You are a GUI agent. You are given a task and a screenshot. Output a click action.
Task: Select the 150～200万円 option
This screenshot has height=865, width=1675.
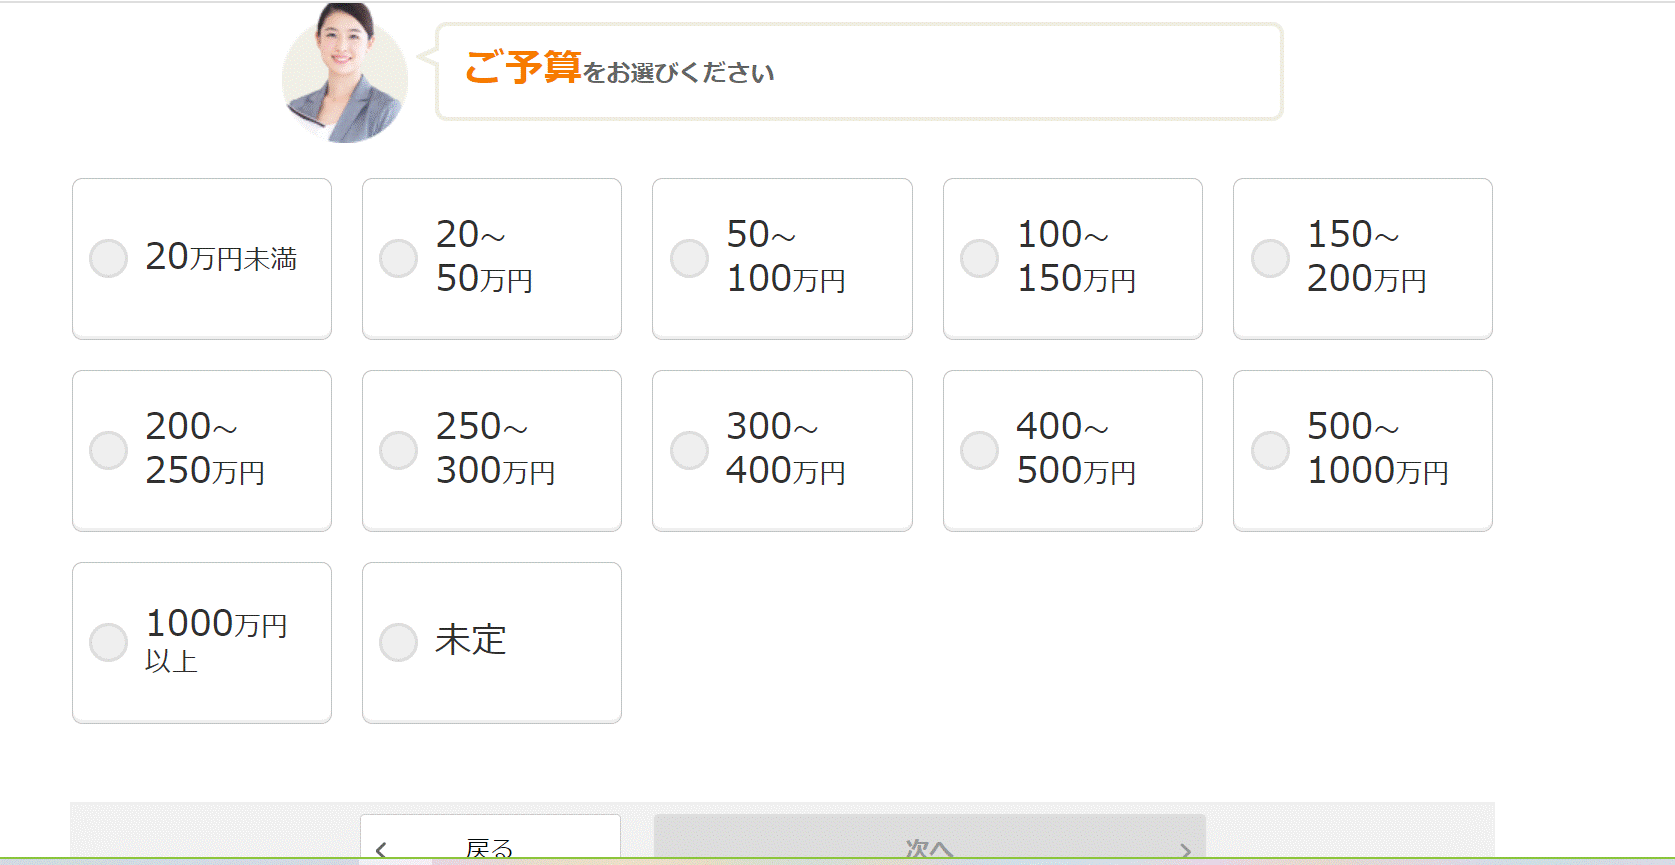[x=1363, y=259]
